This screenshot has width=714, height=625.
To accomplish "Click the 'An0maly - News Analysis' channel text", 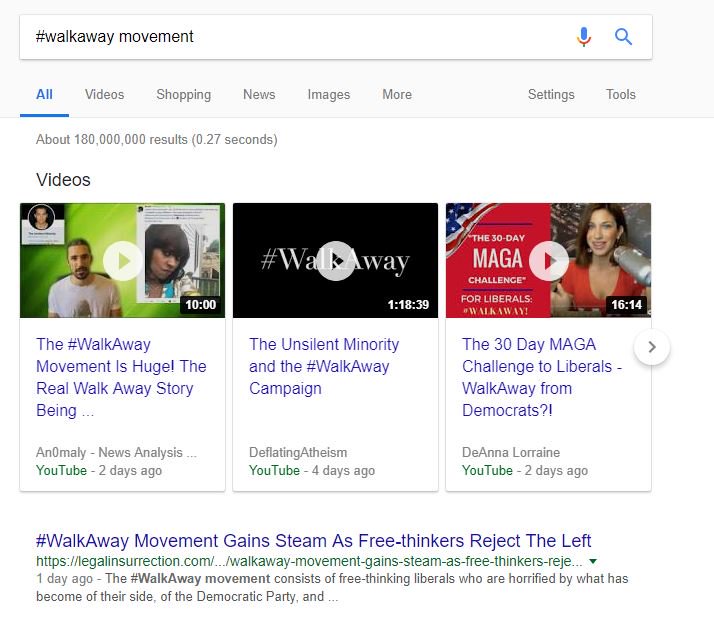I will click(116, 452).
